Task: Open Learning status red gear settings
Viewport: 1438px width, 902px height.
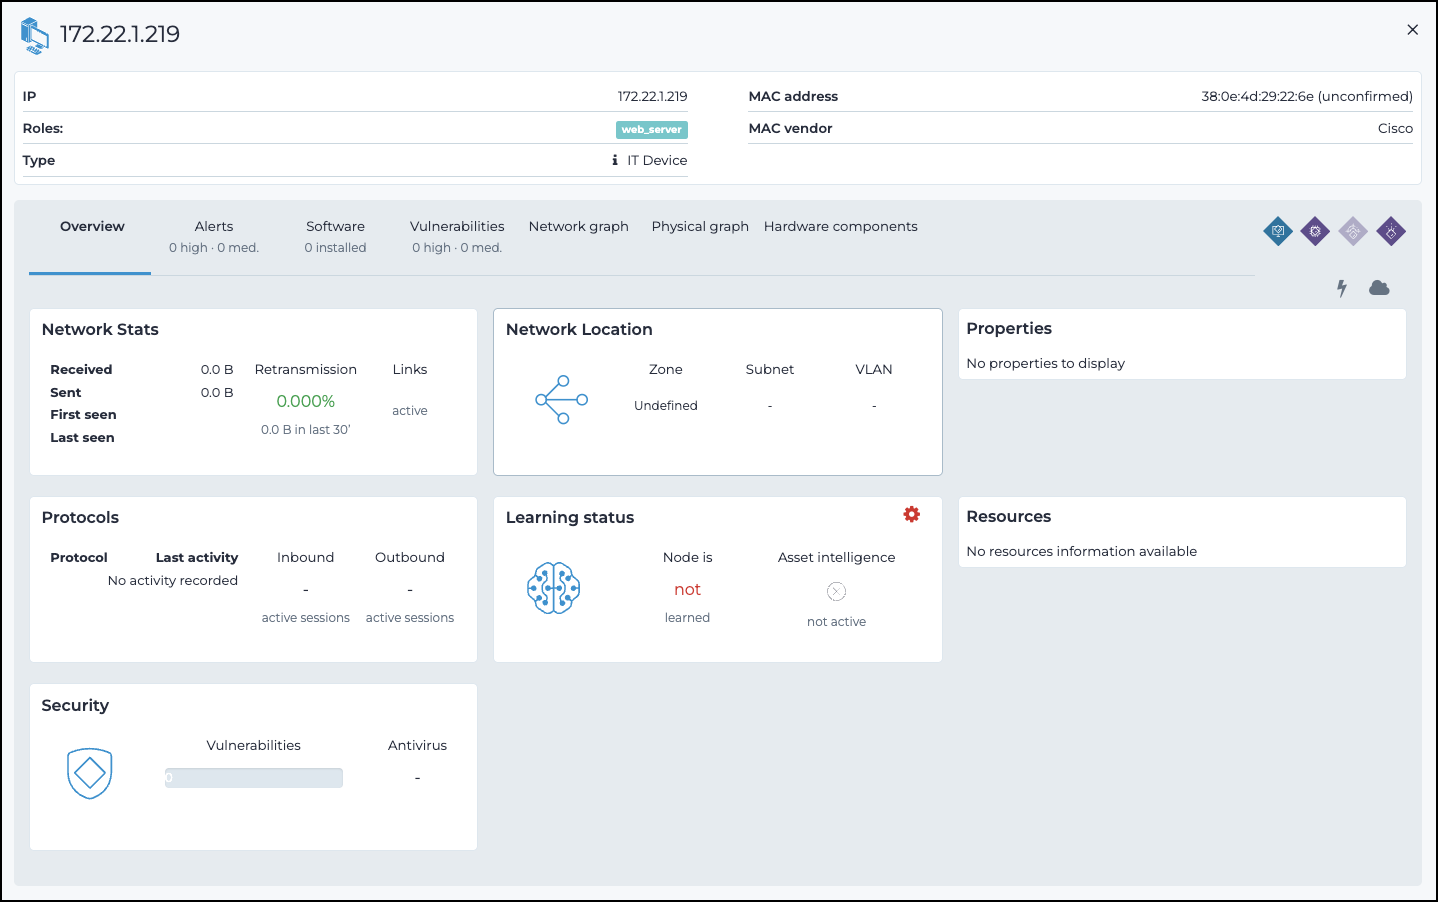Action: 911,514
